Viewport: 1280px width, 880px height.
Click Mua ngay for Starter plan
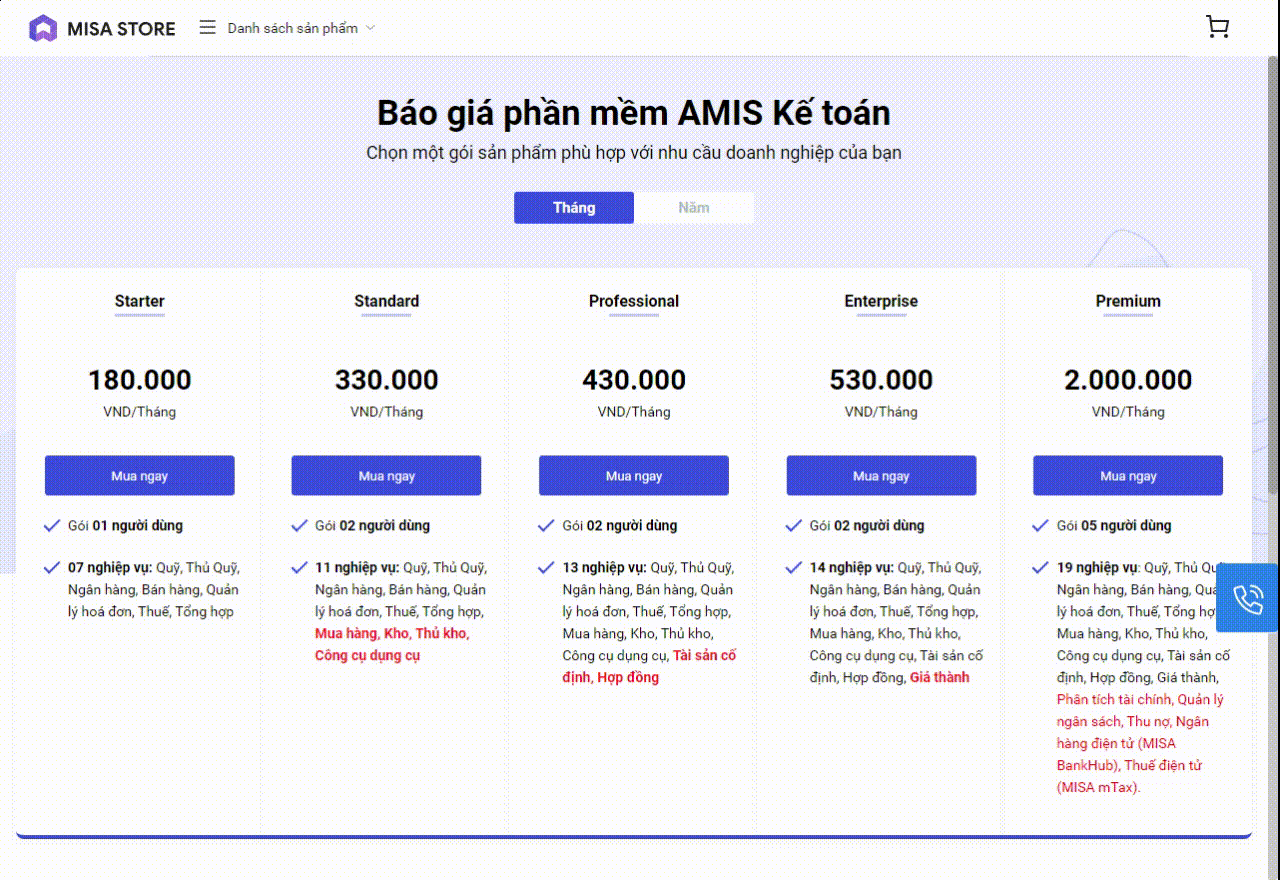coord(140,476)
